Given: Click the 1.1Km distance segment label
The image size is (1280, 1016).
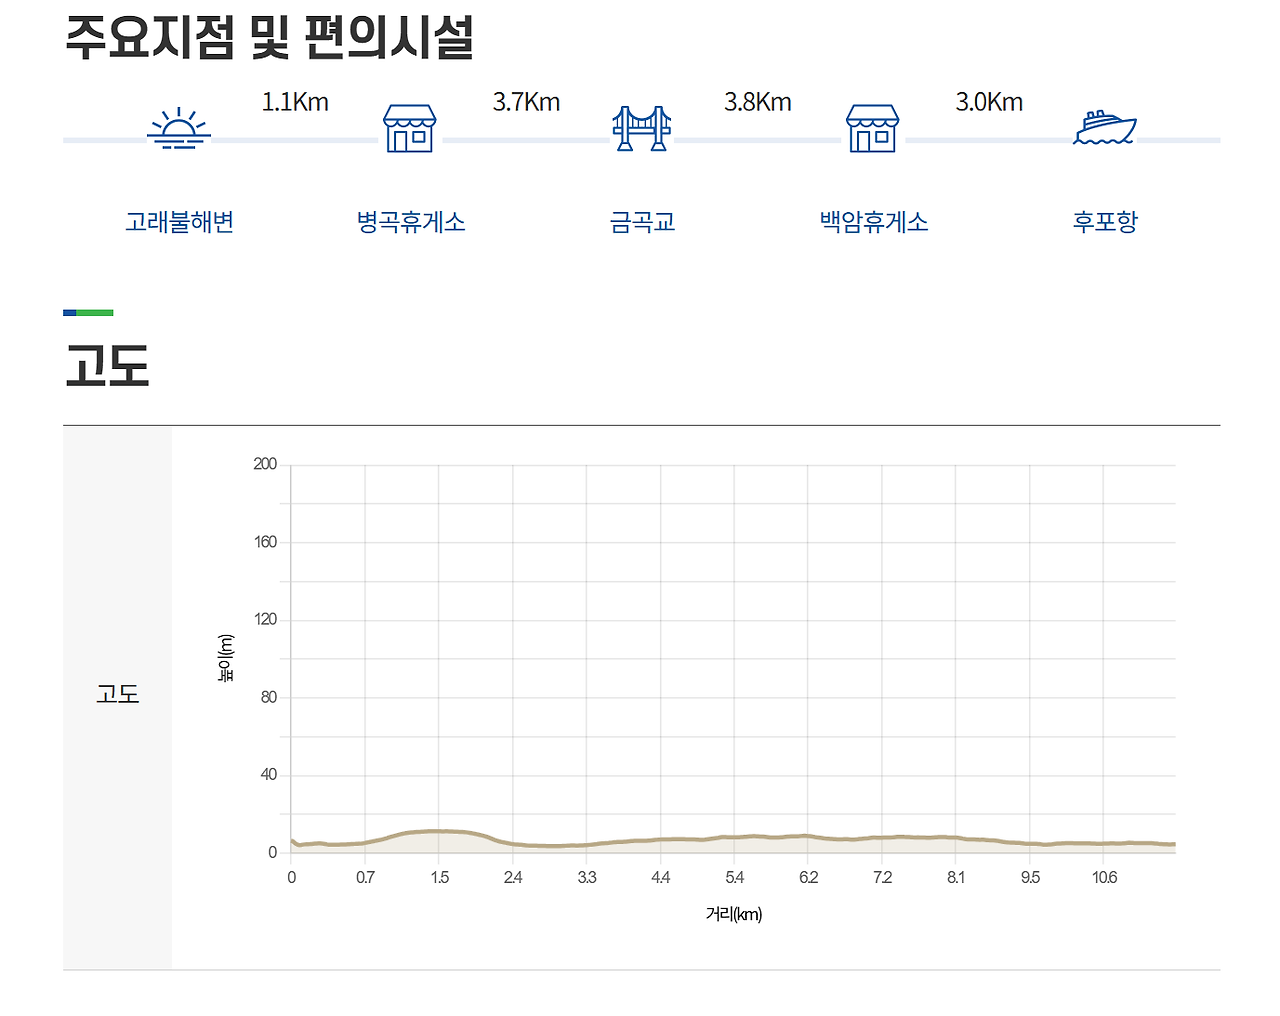Looking at the screenshot, I should [x=295, y=102].
